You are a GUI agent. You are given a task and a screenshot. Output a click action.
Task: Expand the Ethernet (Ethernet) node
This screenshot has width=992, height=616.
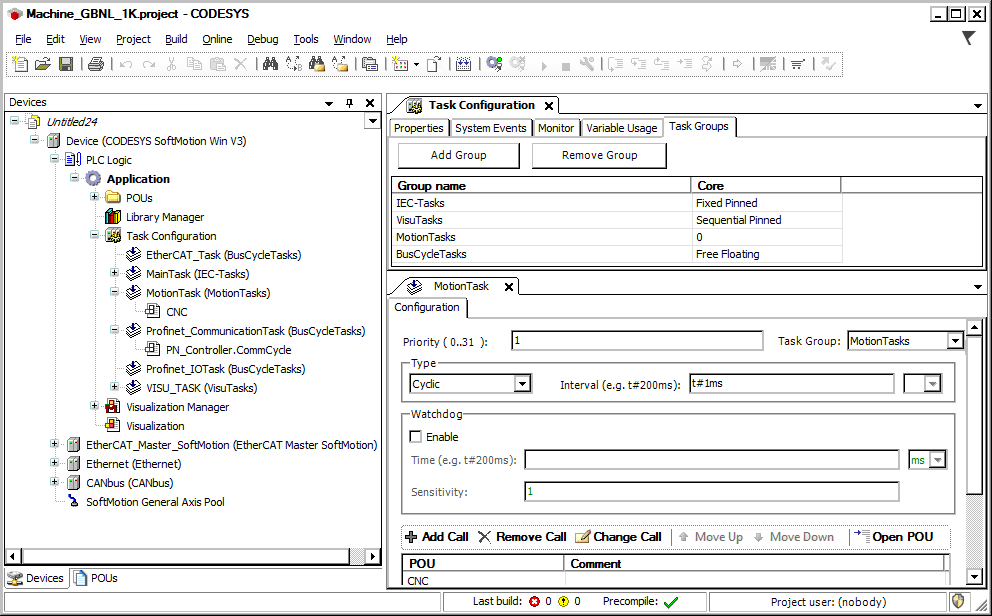tap(54, 463)
